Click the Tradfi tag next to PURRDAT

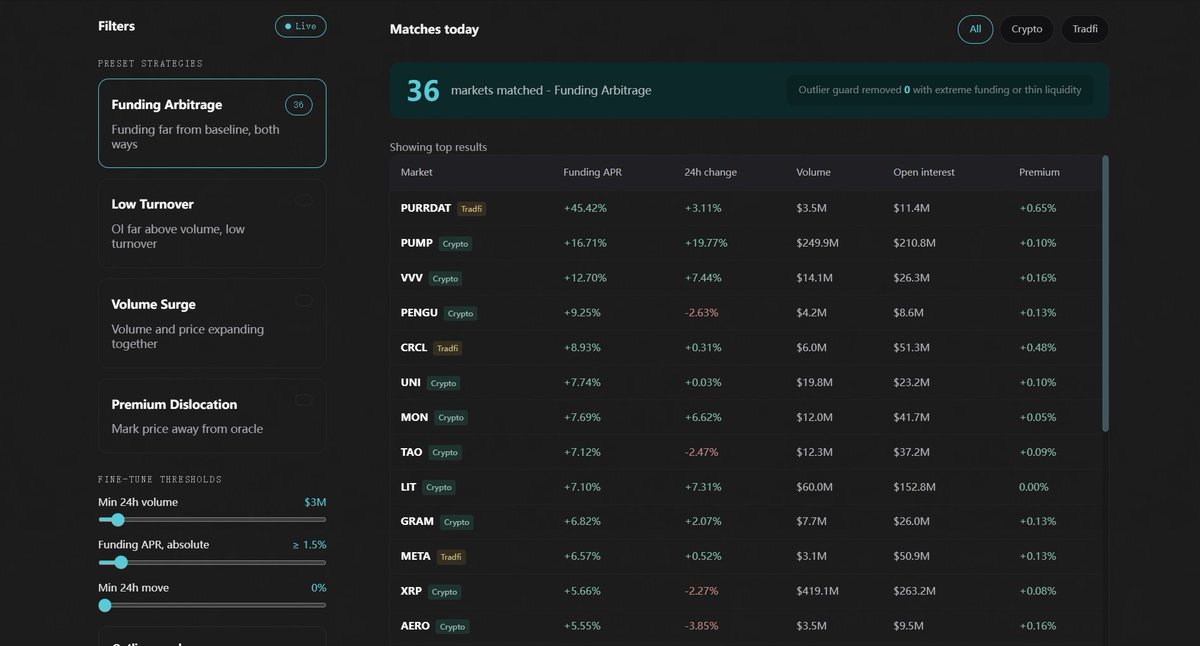[471, 208]
